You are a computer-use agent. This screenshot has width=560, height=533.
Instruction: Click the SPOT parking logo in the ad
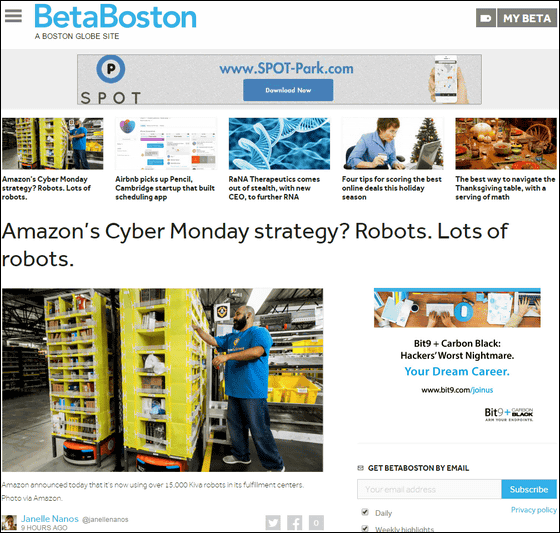pos(111,80)
